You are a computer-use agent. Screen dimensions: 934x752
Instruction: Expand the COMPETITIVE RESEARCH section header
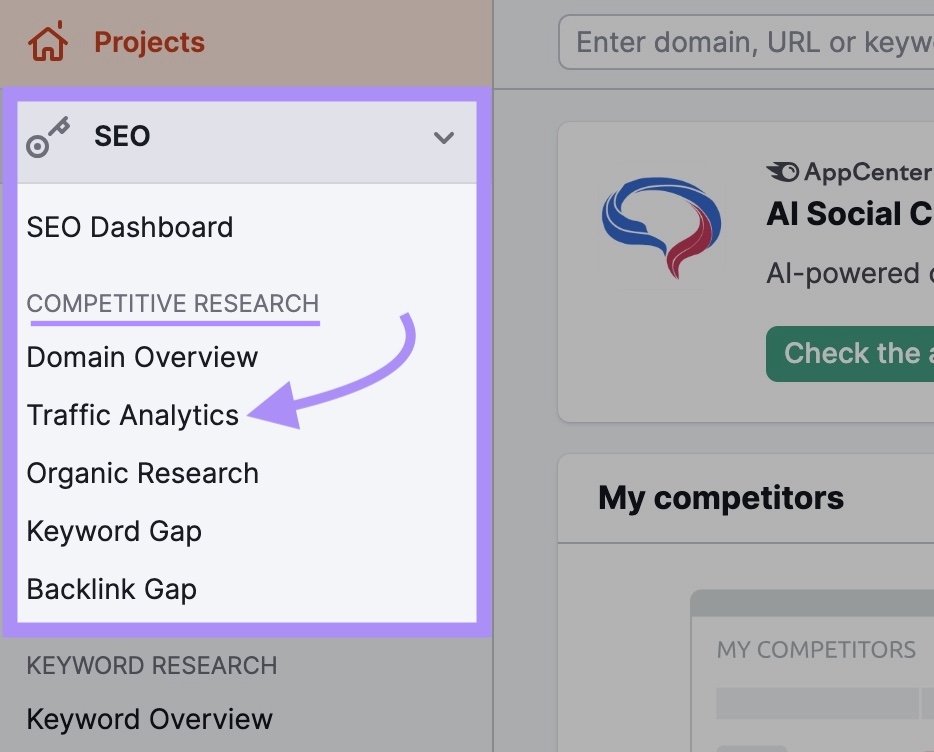pos(173,303)
